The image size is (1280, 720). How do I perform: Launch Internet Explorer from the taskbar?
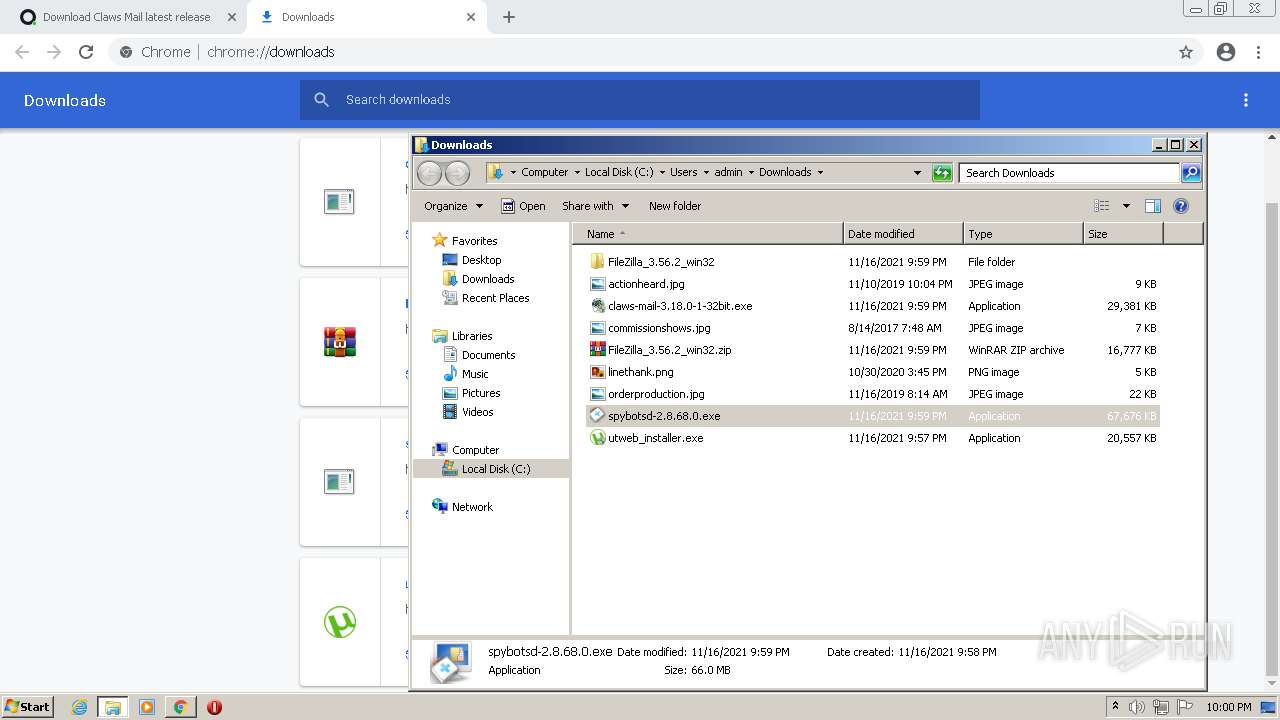(x=79, y=707)
